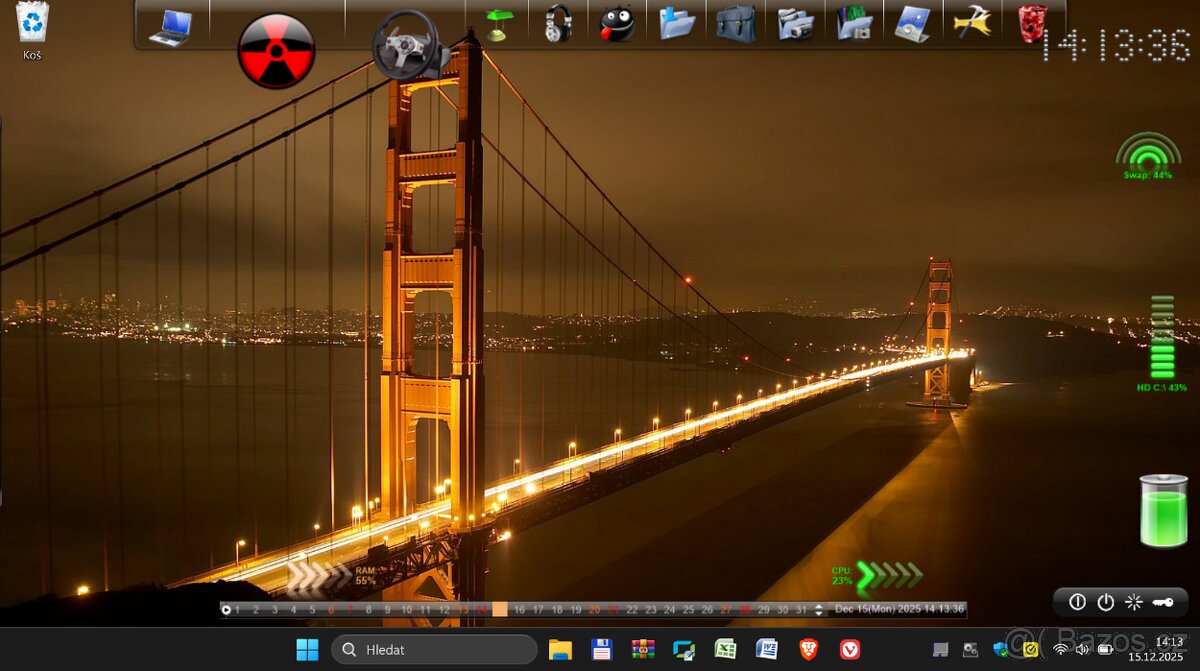Click the snowflake toggle in the power widget
Viewport: 1200px width, 671px height.
[1134, 601]
